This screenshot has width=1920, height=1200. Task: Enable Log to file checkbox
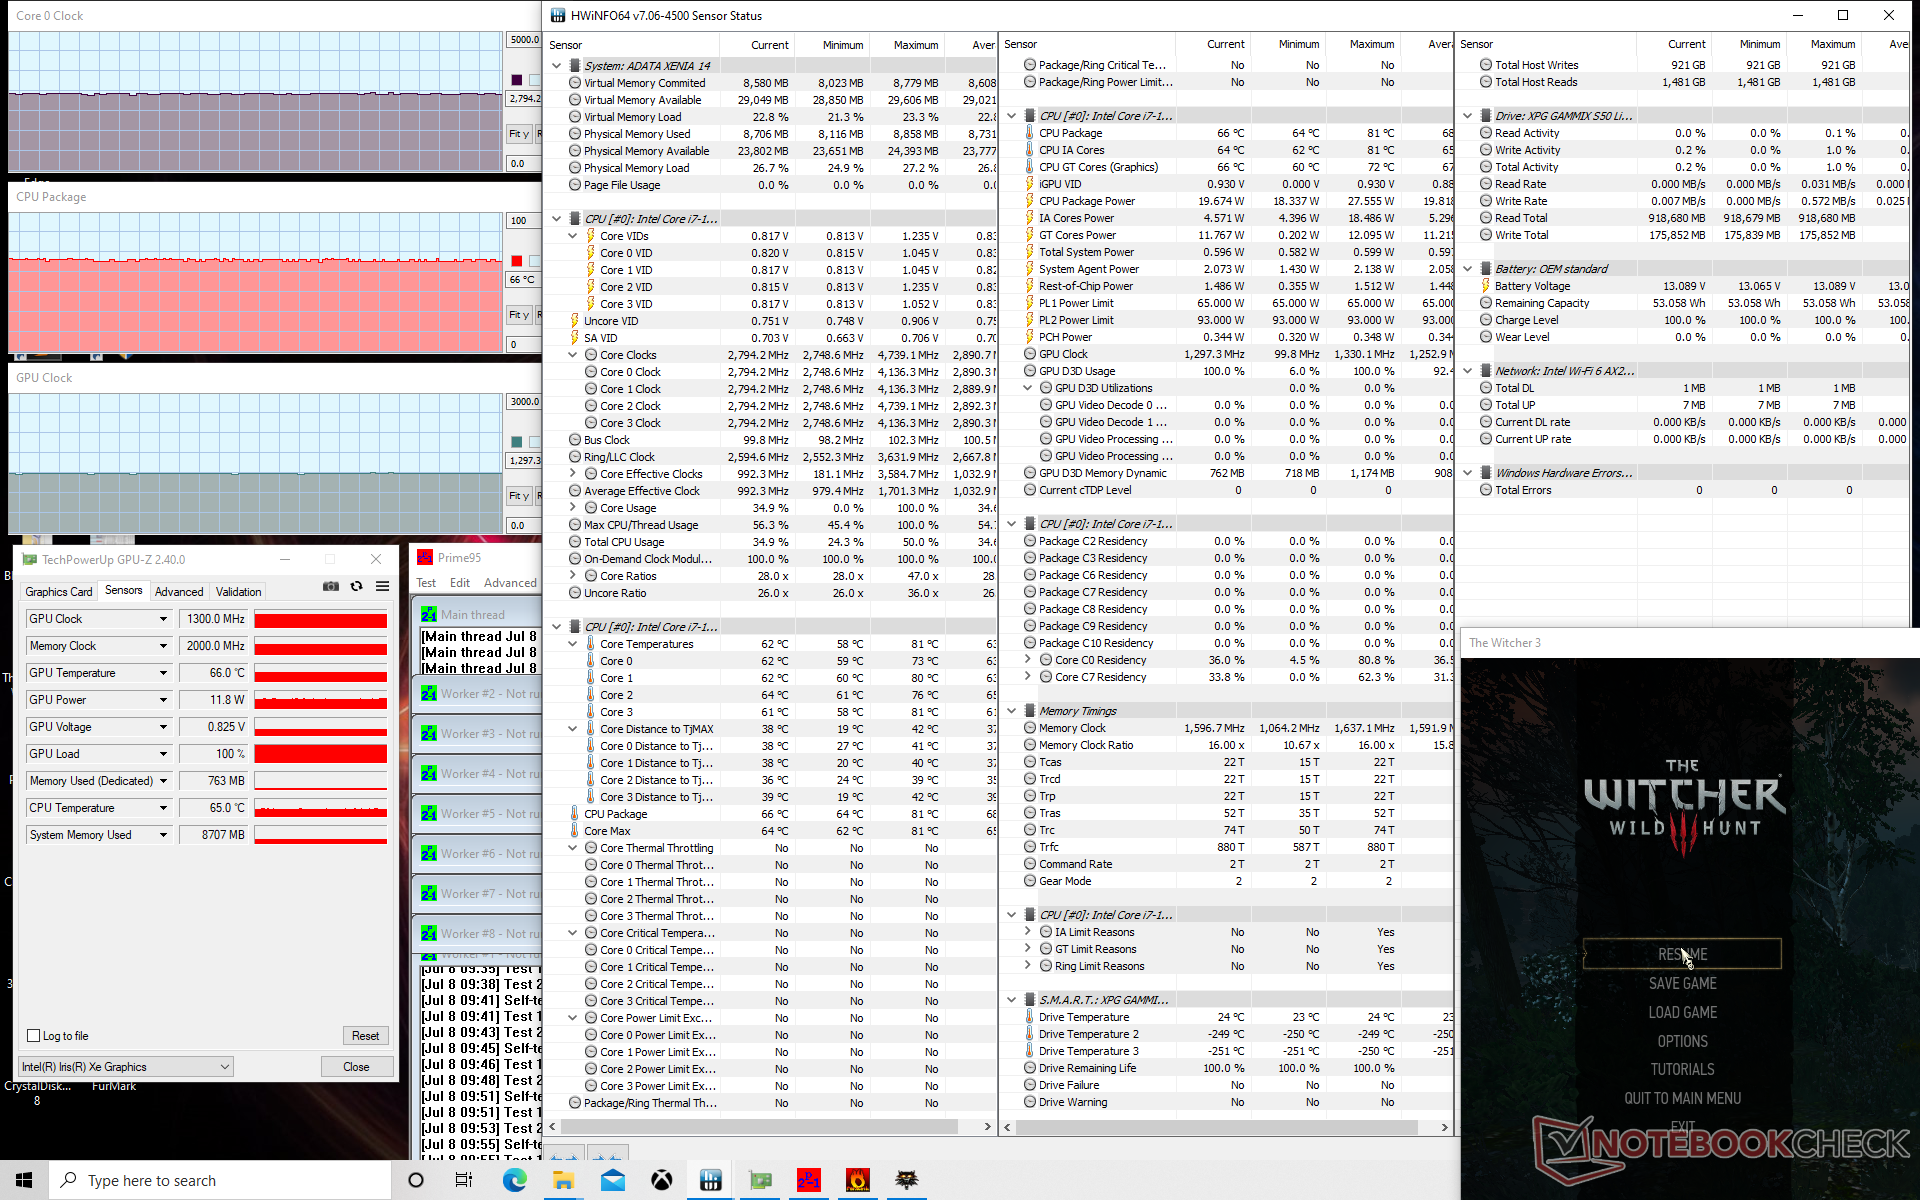pos(33,1036)
